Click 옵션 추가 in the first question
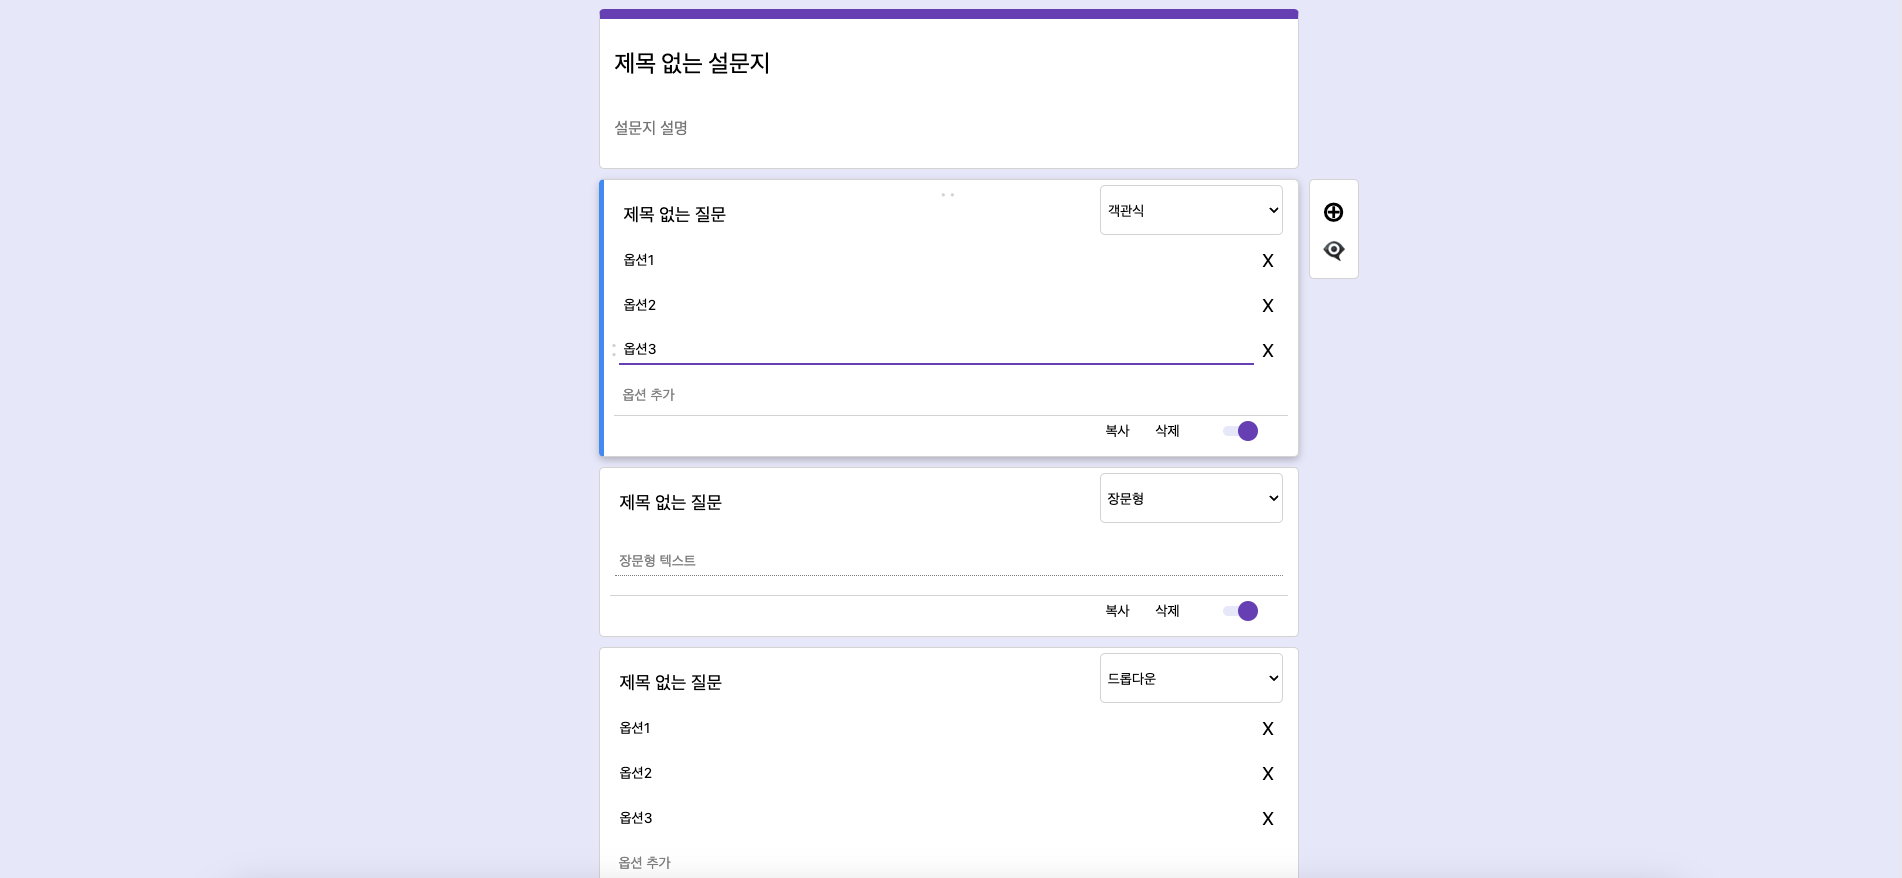 tap(647, 394)
